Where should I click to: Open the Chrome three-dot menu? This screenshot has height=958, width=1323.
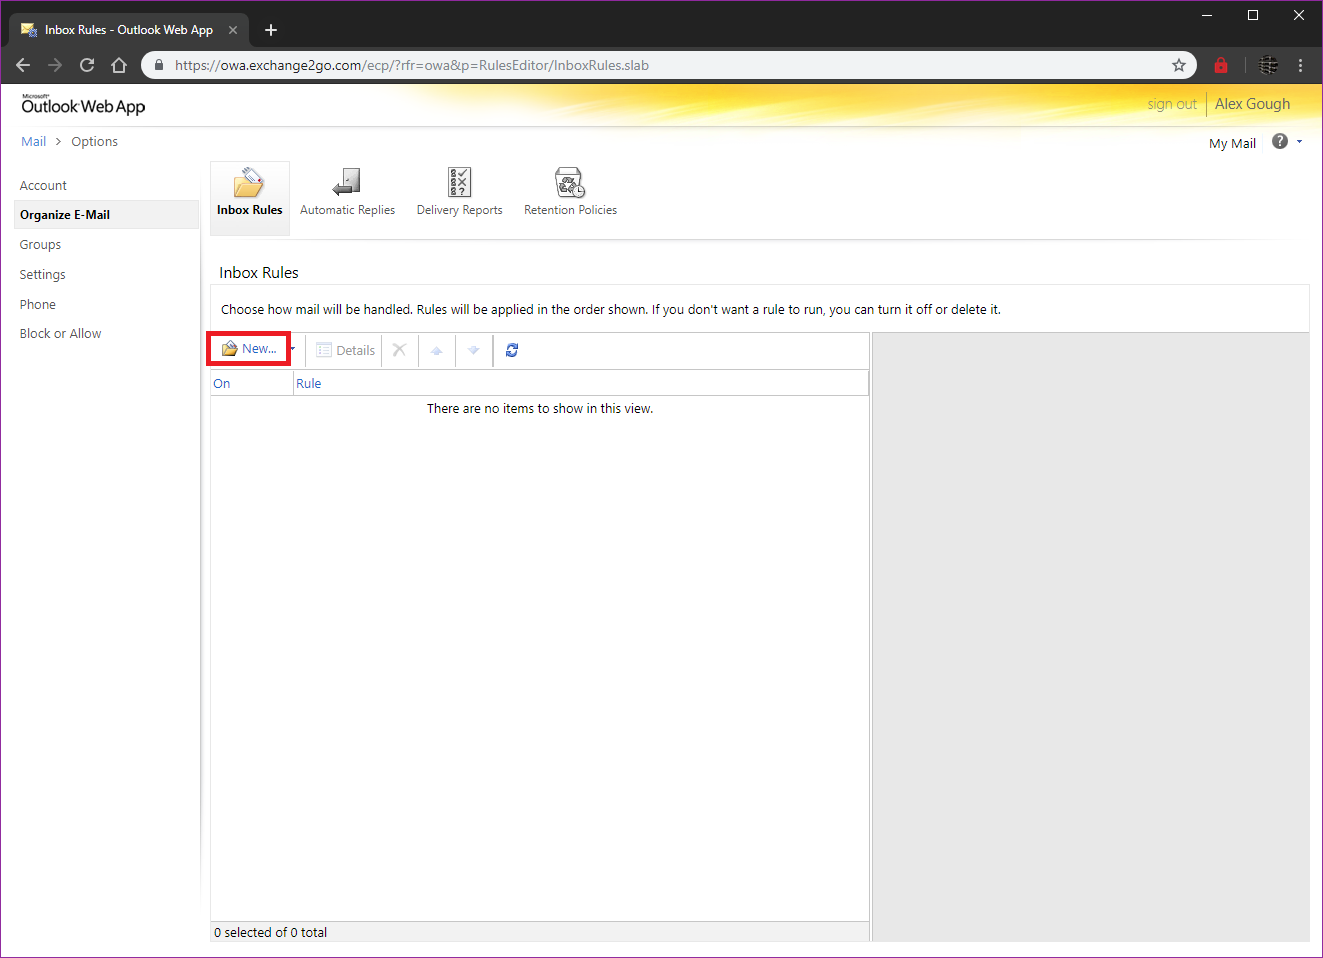(x=1300, y=65)
